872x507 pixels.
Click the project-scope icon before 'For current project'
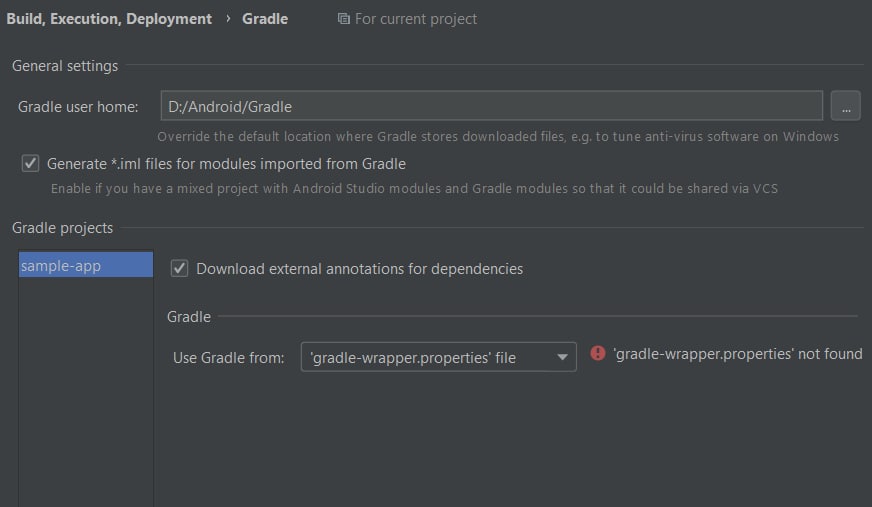click(344, 19)
